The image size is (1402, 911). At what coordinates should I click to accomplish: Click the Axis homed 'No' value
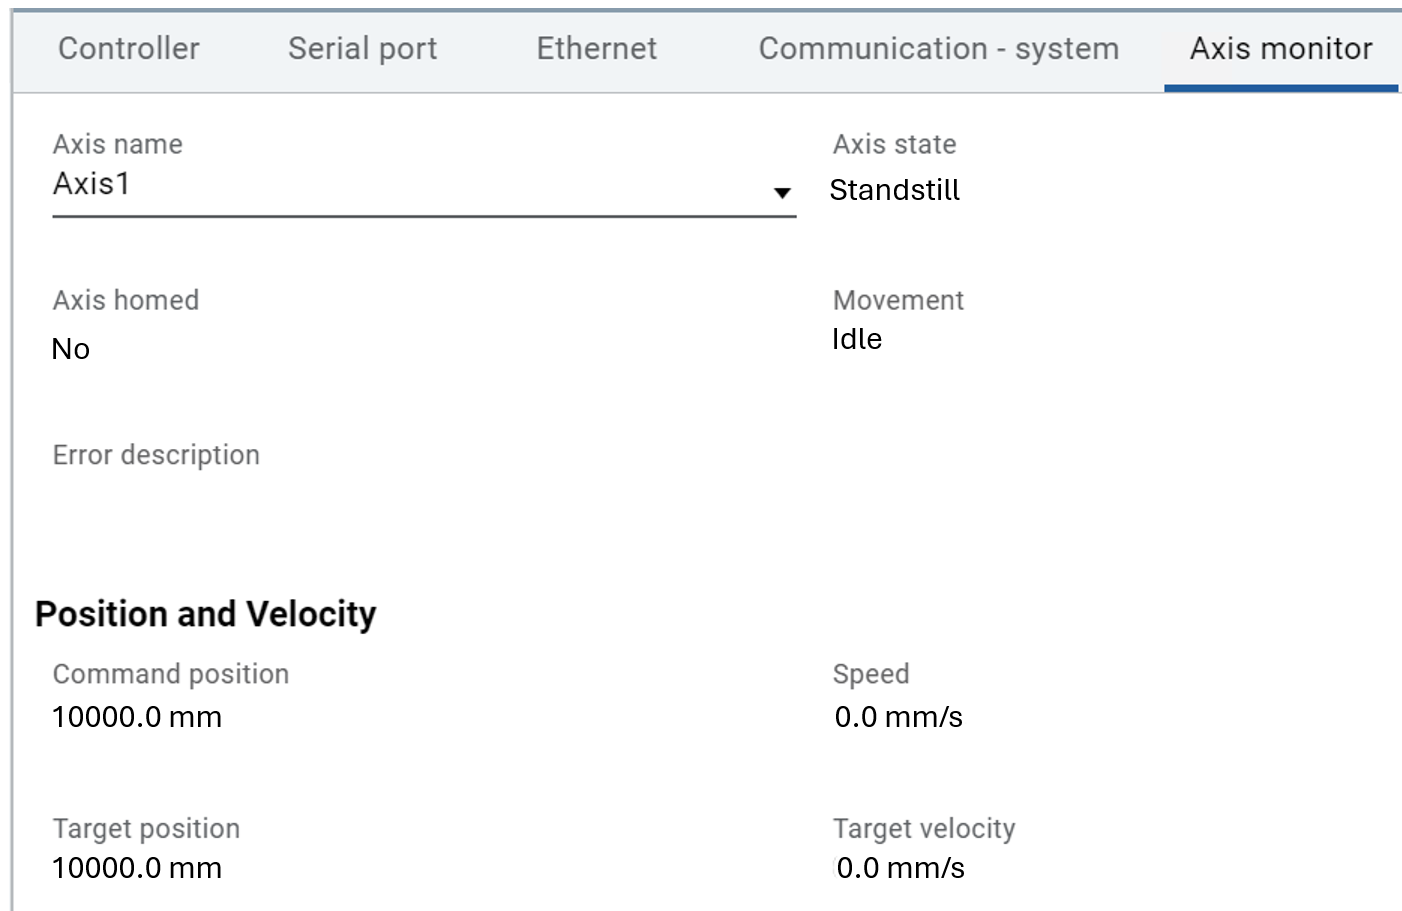[x=71, y=349]
